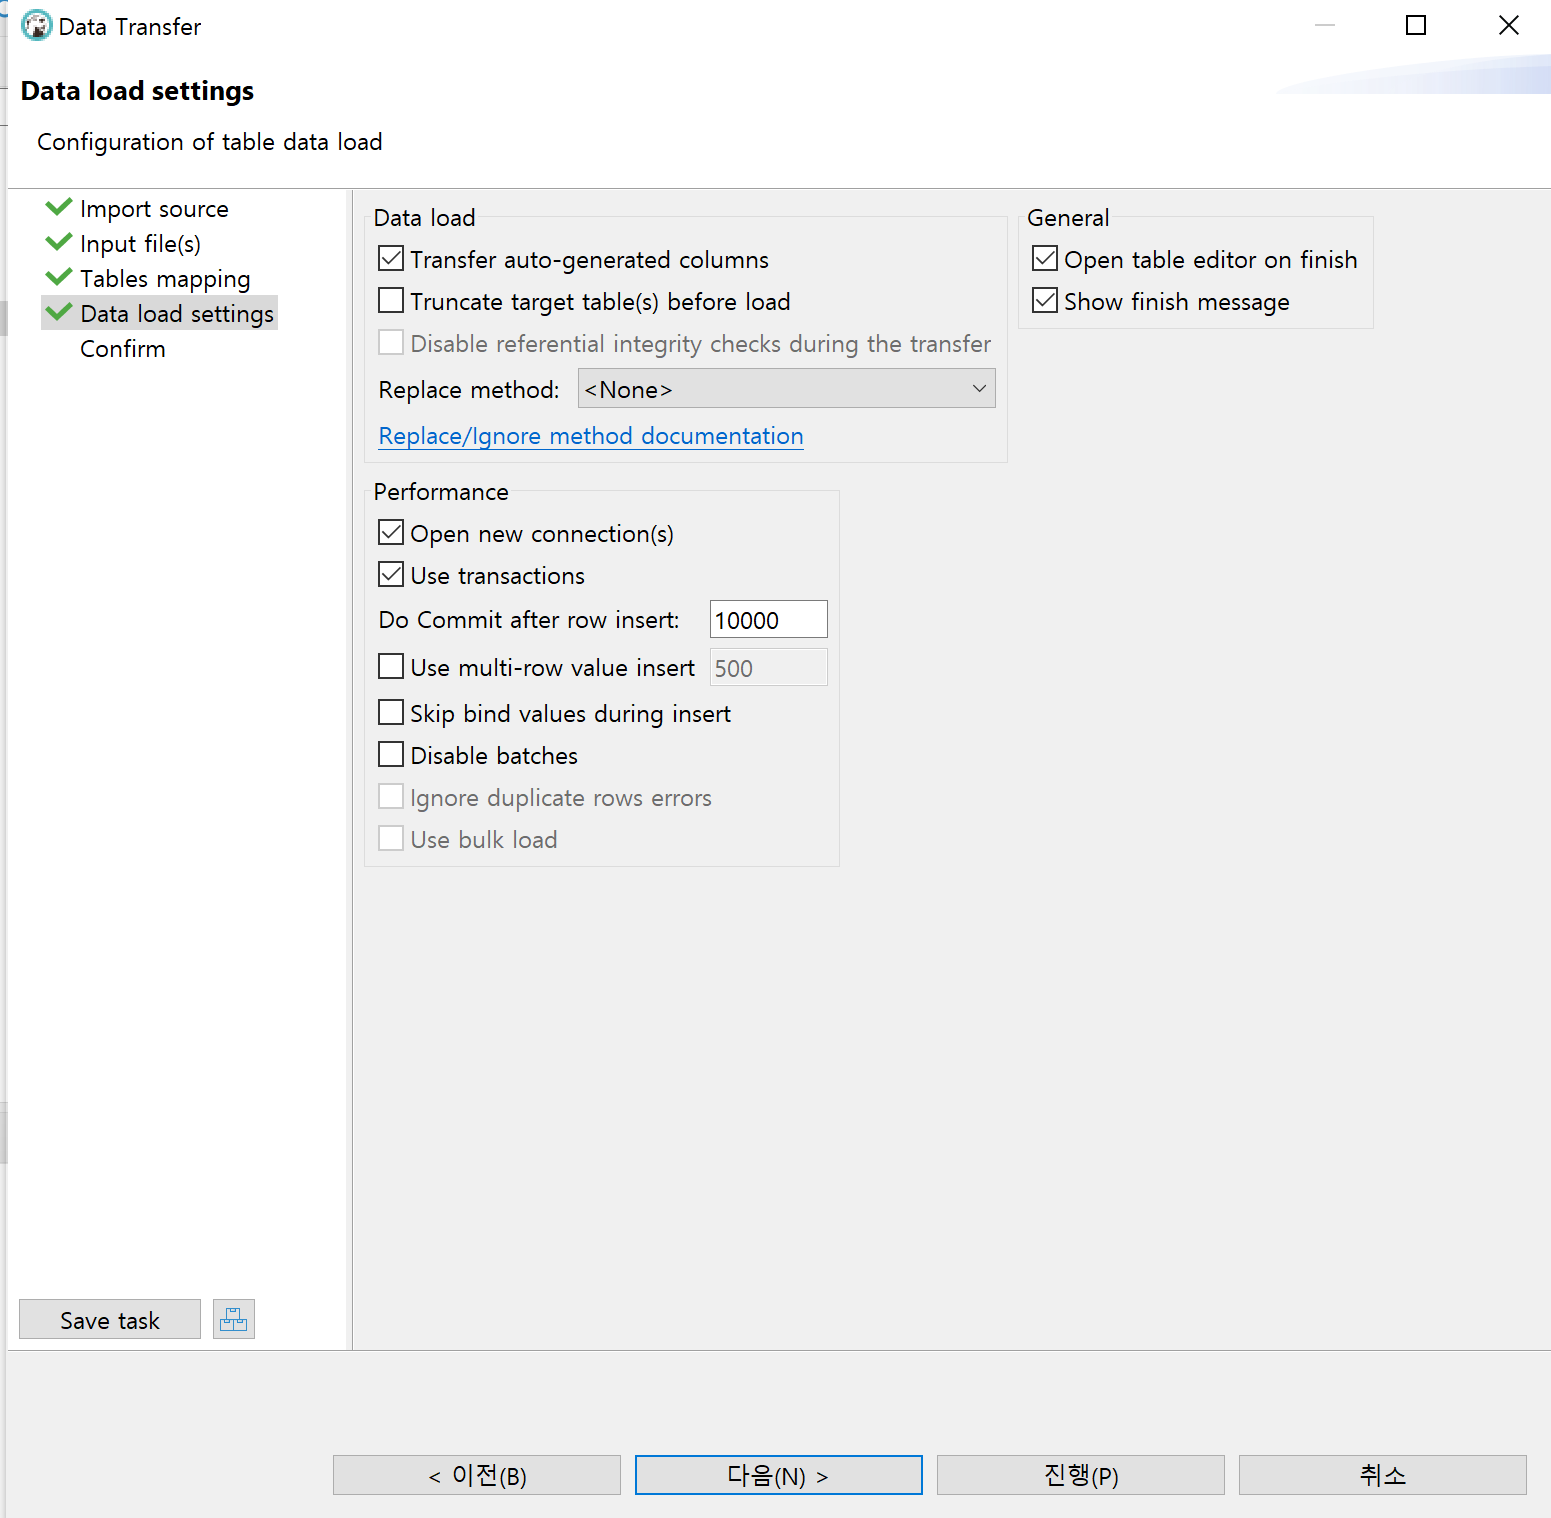
Task: Select the Confirm step
Action: [x=123, y=349]
